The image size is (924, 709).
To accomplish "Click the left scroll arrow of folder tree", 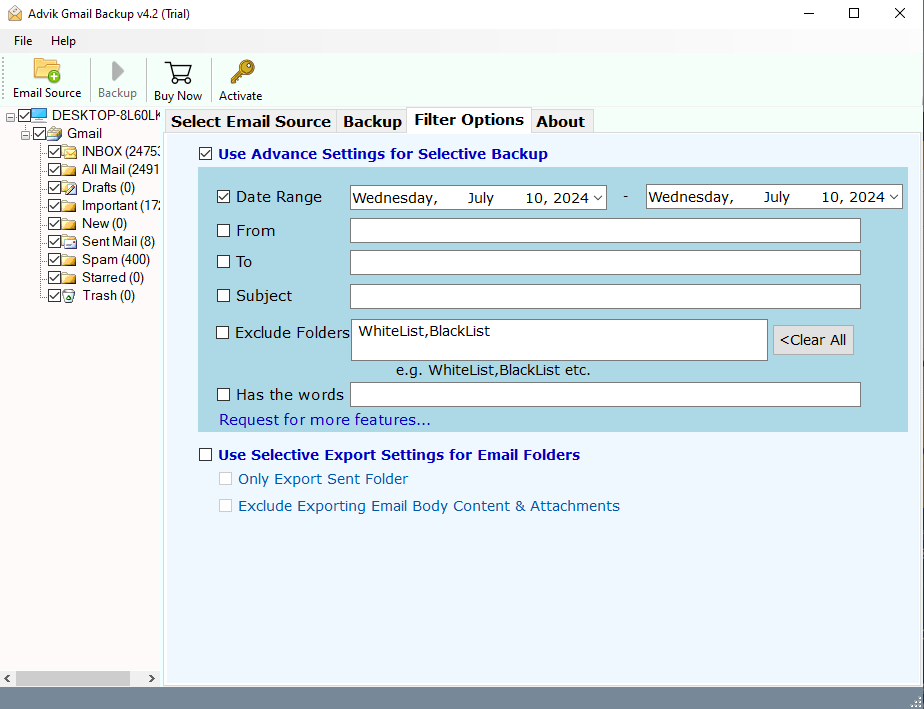I will click(7, 678).
